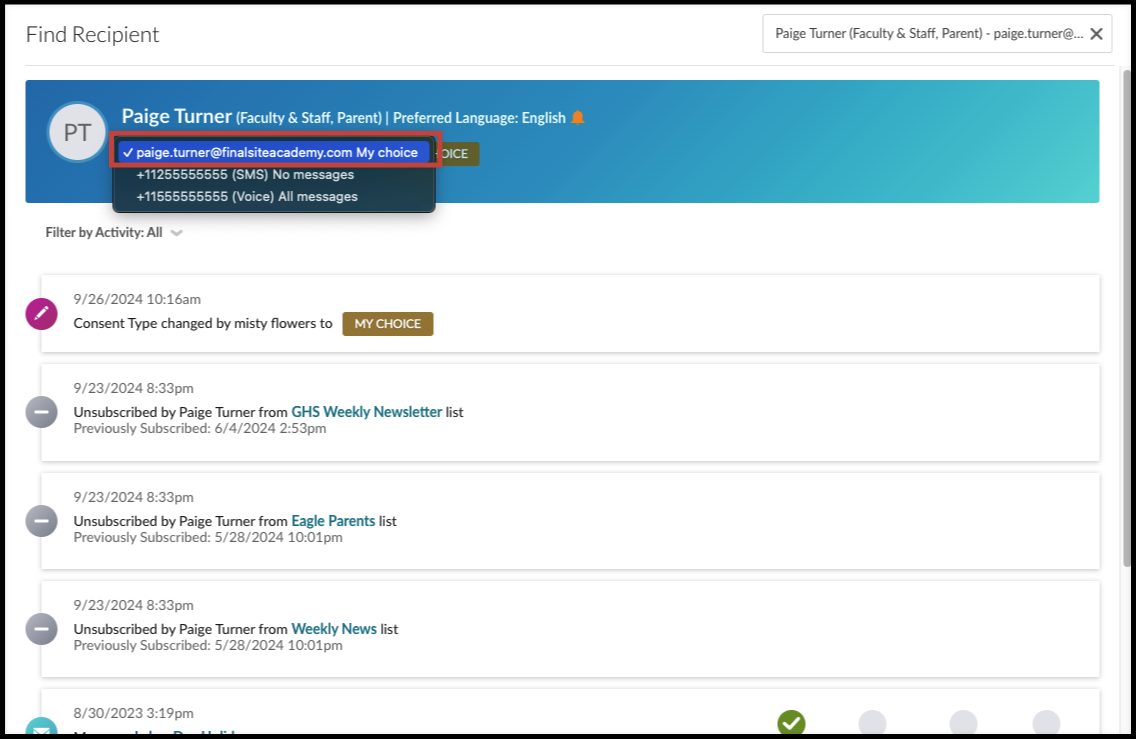The height and width of the screenshot is (739, 1136).
Task: Click the Paige Turner recipient search box
Action: coord(937,33)
